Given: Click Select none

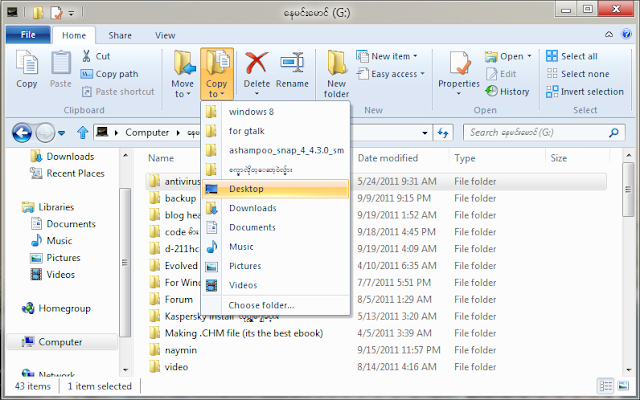Looking at the screenshot, I should 578,74.
